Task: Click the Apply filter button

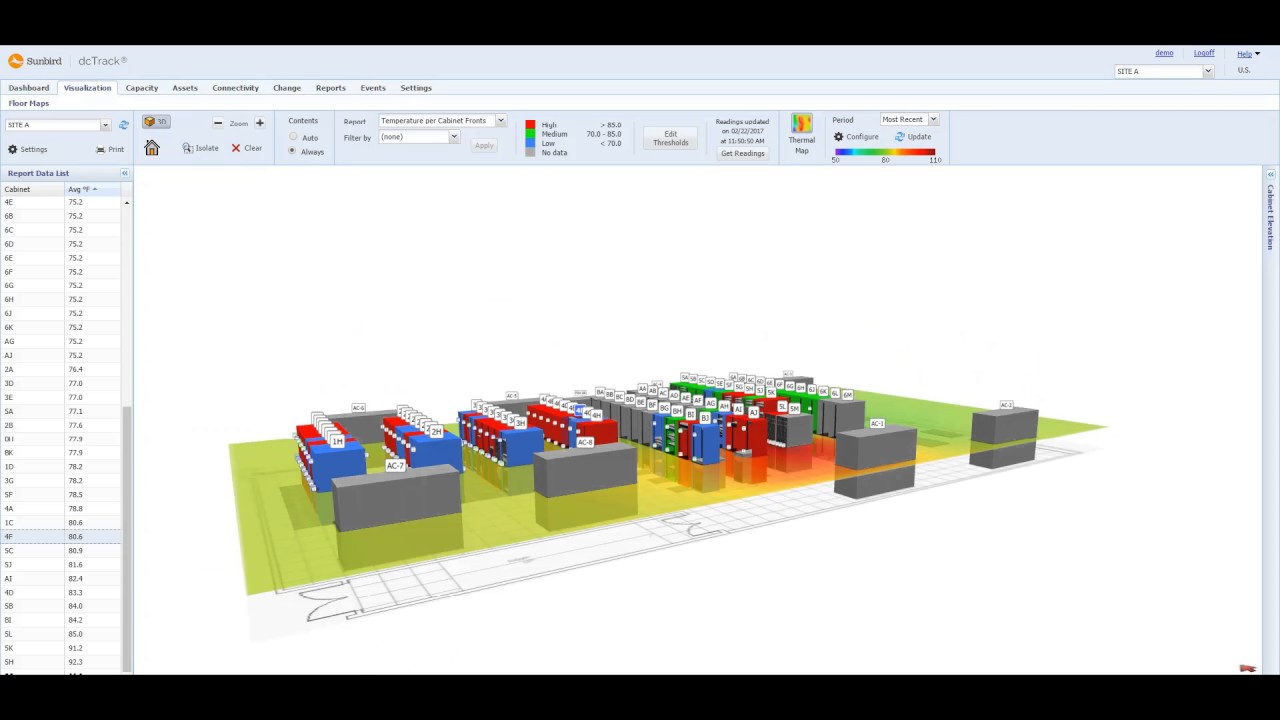Action: tap(484, 145)
